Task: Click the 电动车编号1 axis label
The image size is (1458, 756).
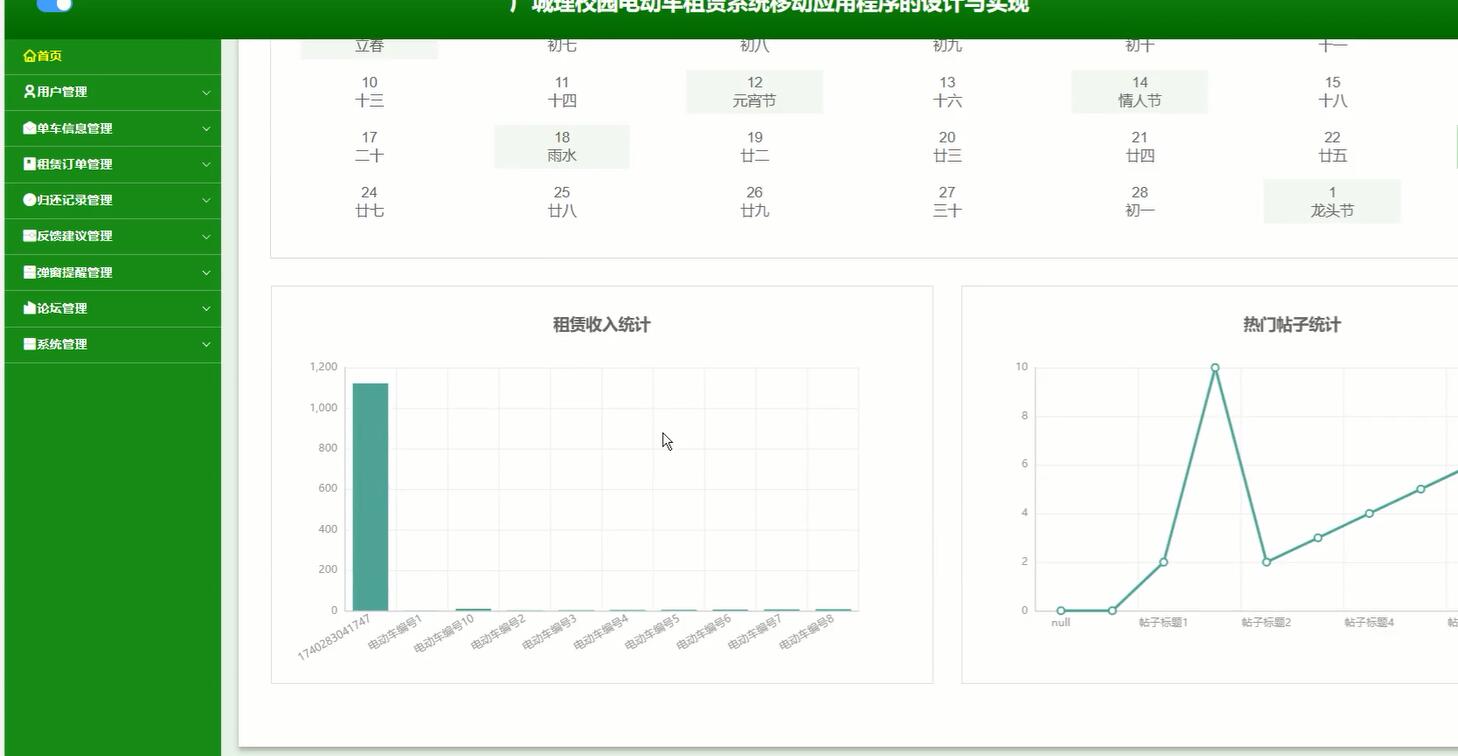Action: tap(395, 632)
